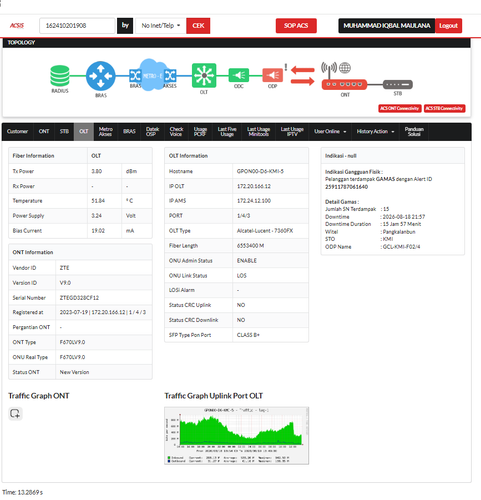Click IP AMS value 172.24.12.100
Screen dimensions: 481x500
click(x=254, y=201)
